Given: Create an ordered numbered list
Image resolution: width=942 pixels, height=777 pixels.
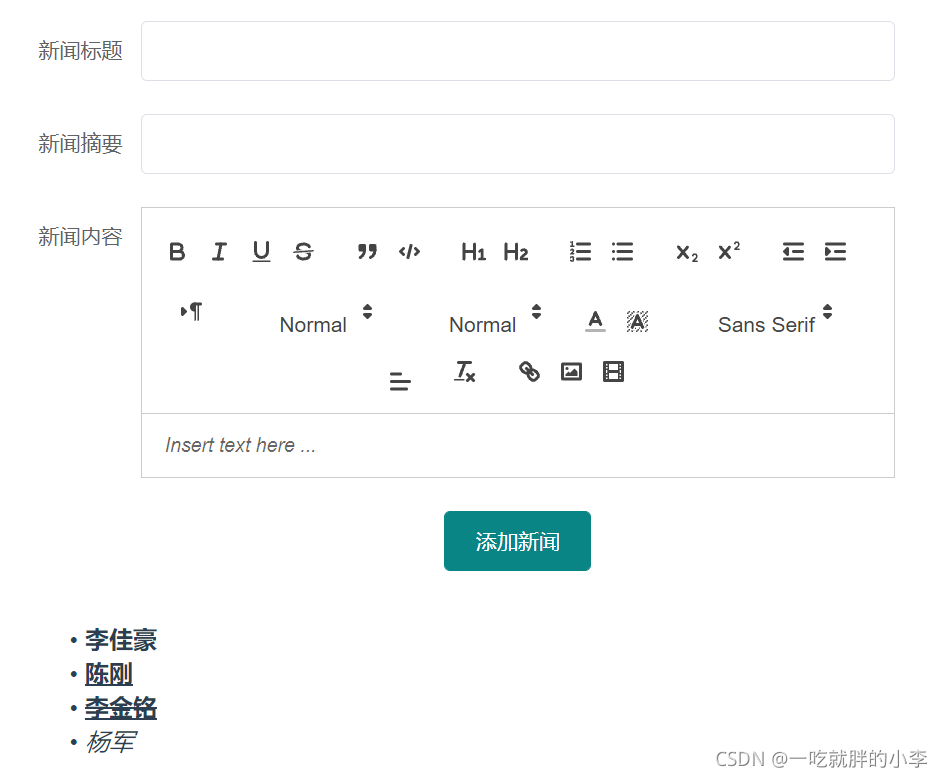Looking at the screenshot, I should pos(580,252).
